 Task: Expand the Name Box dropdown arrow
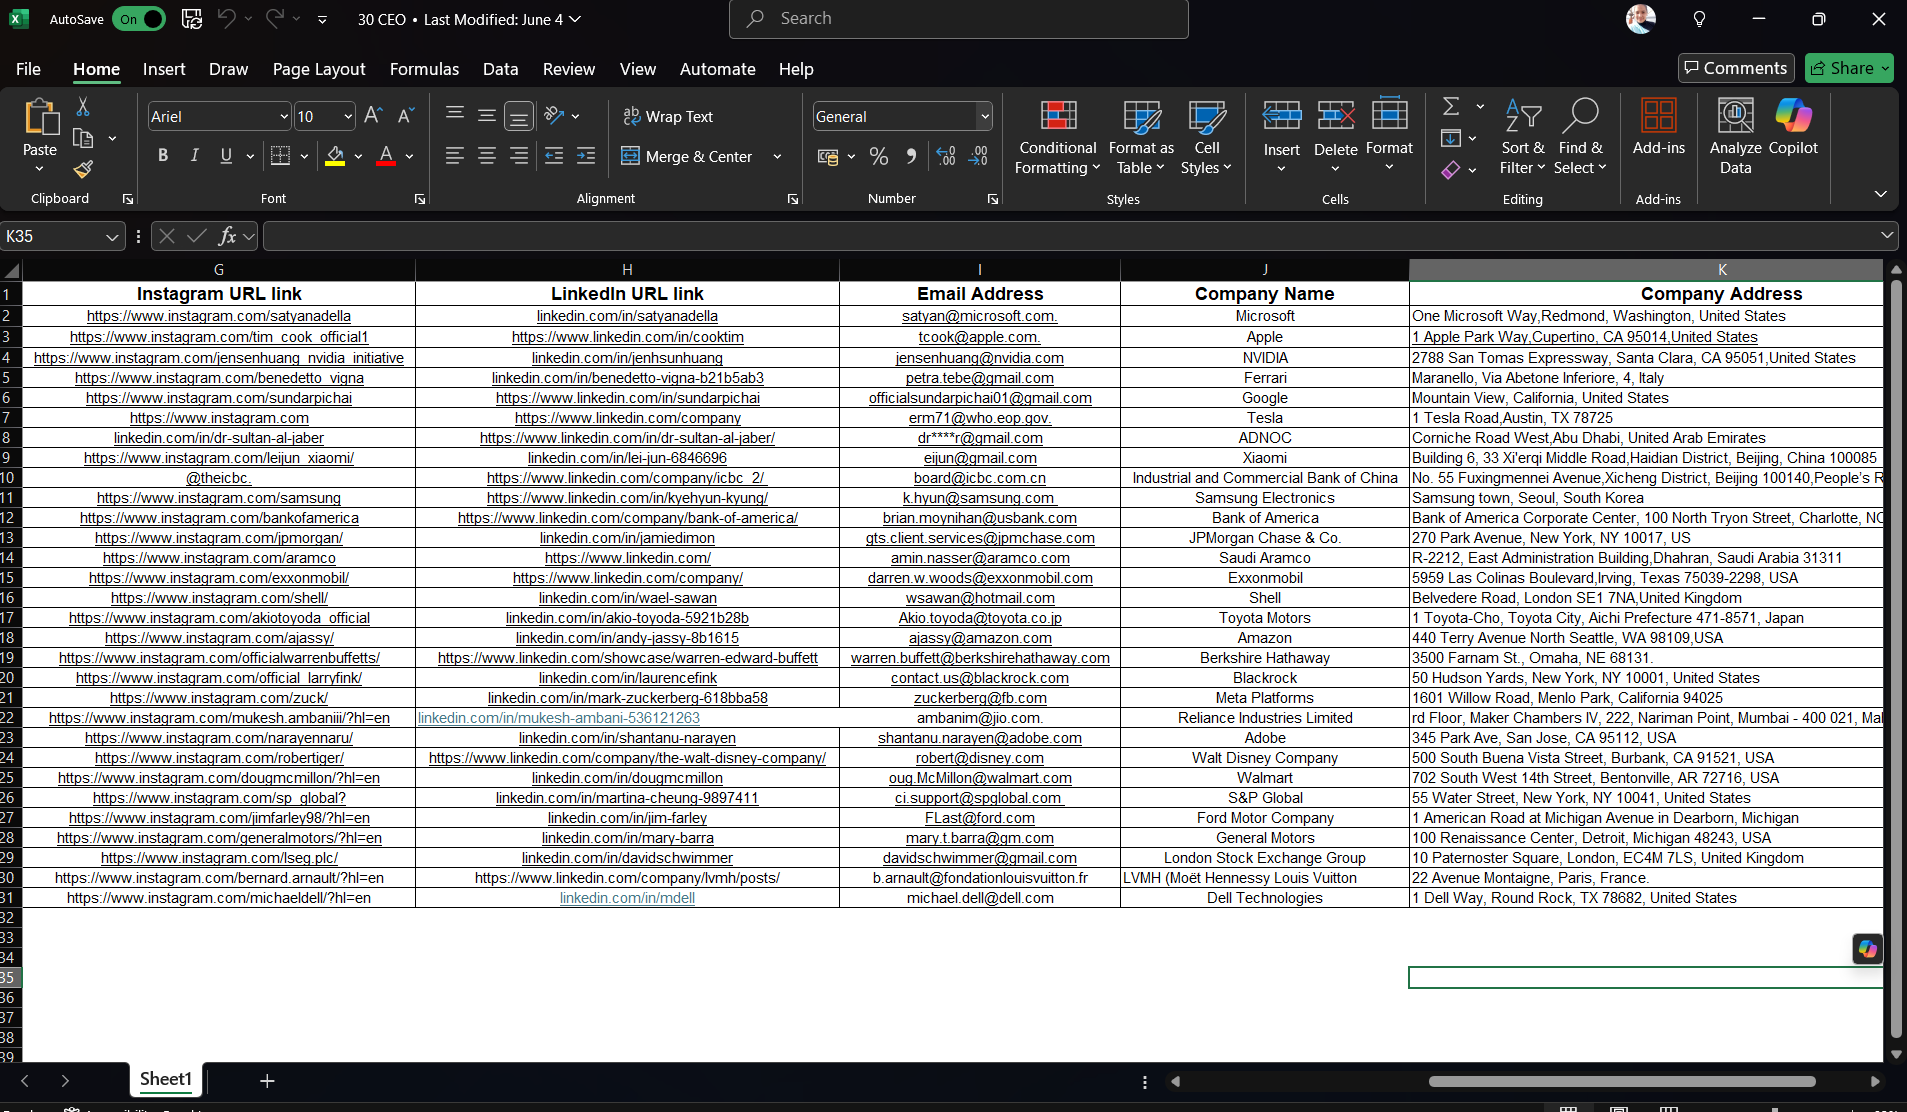112,237
